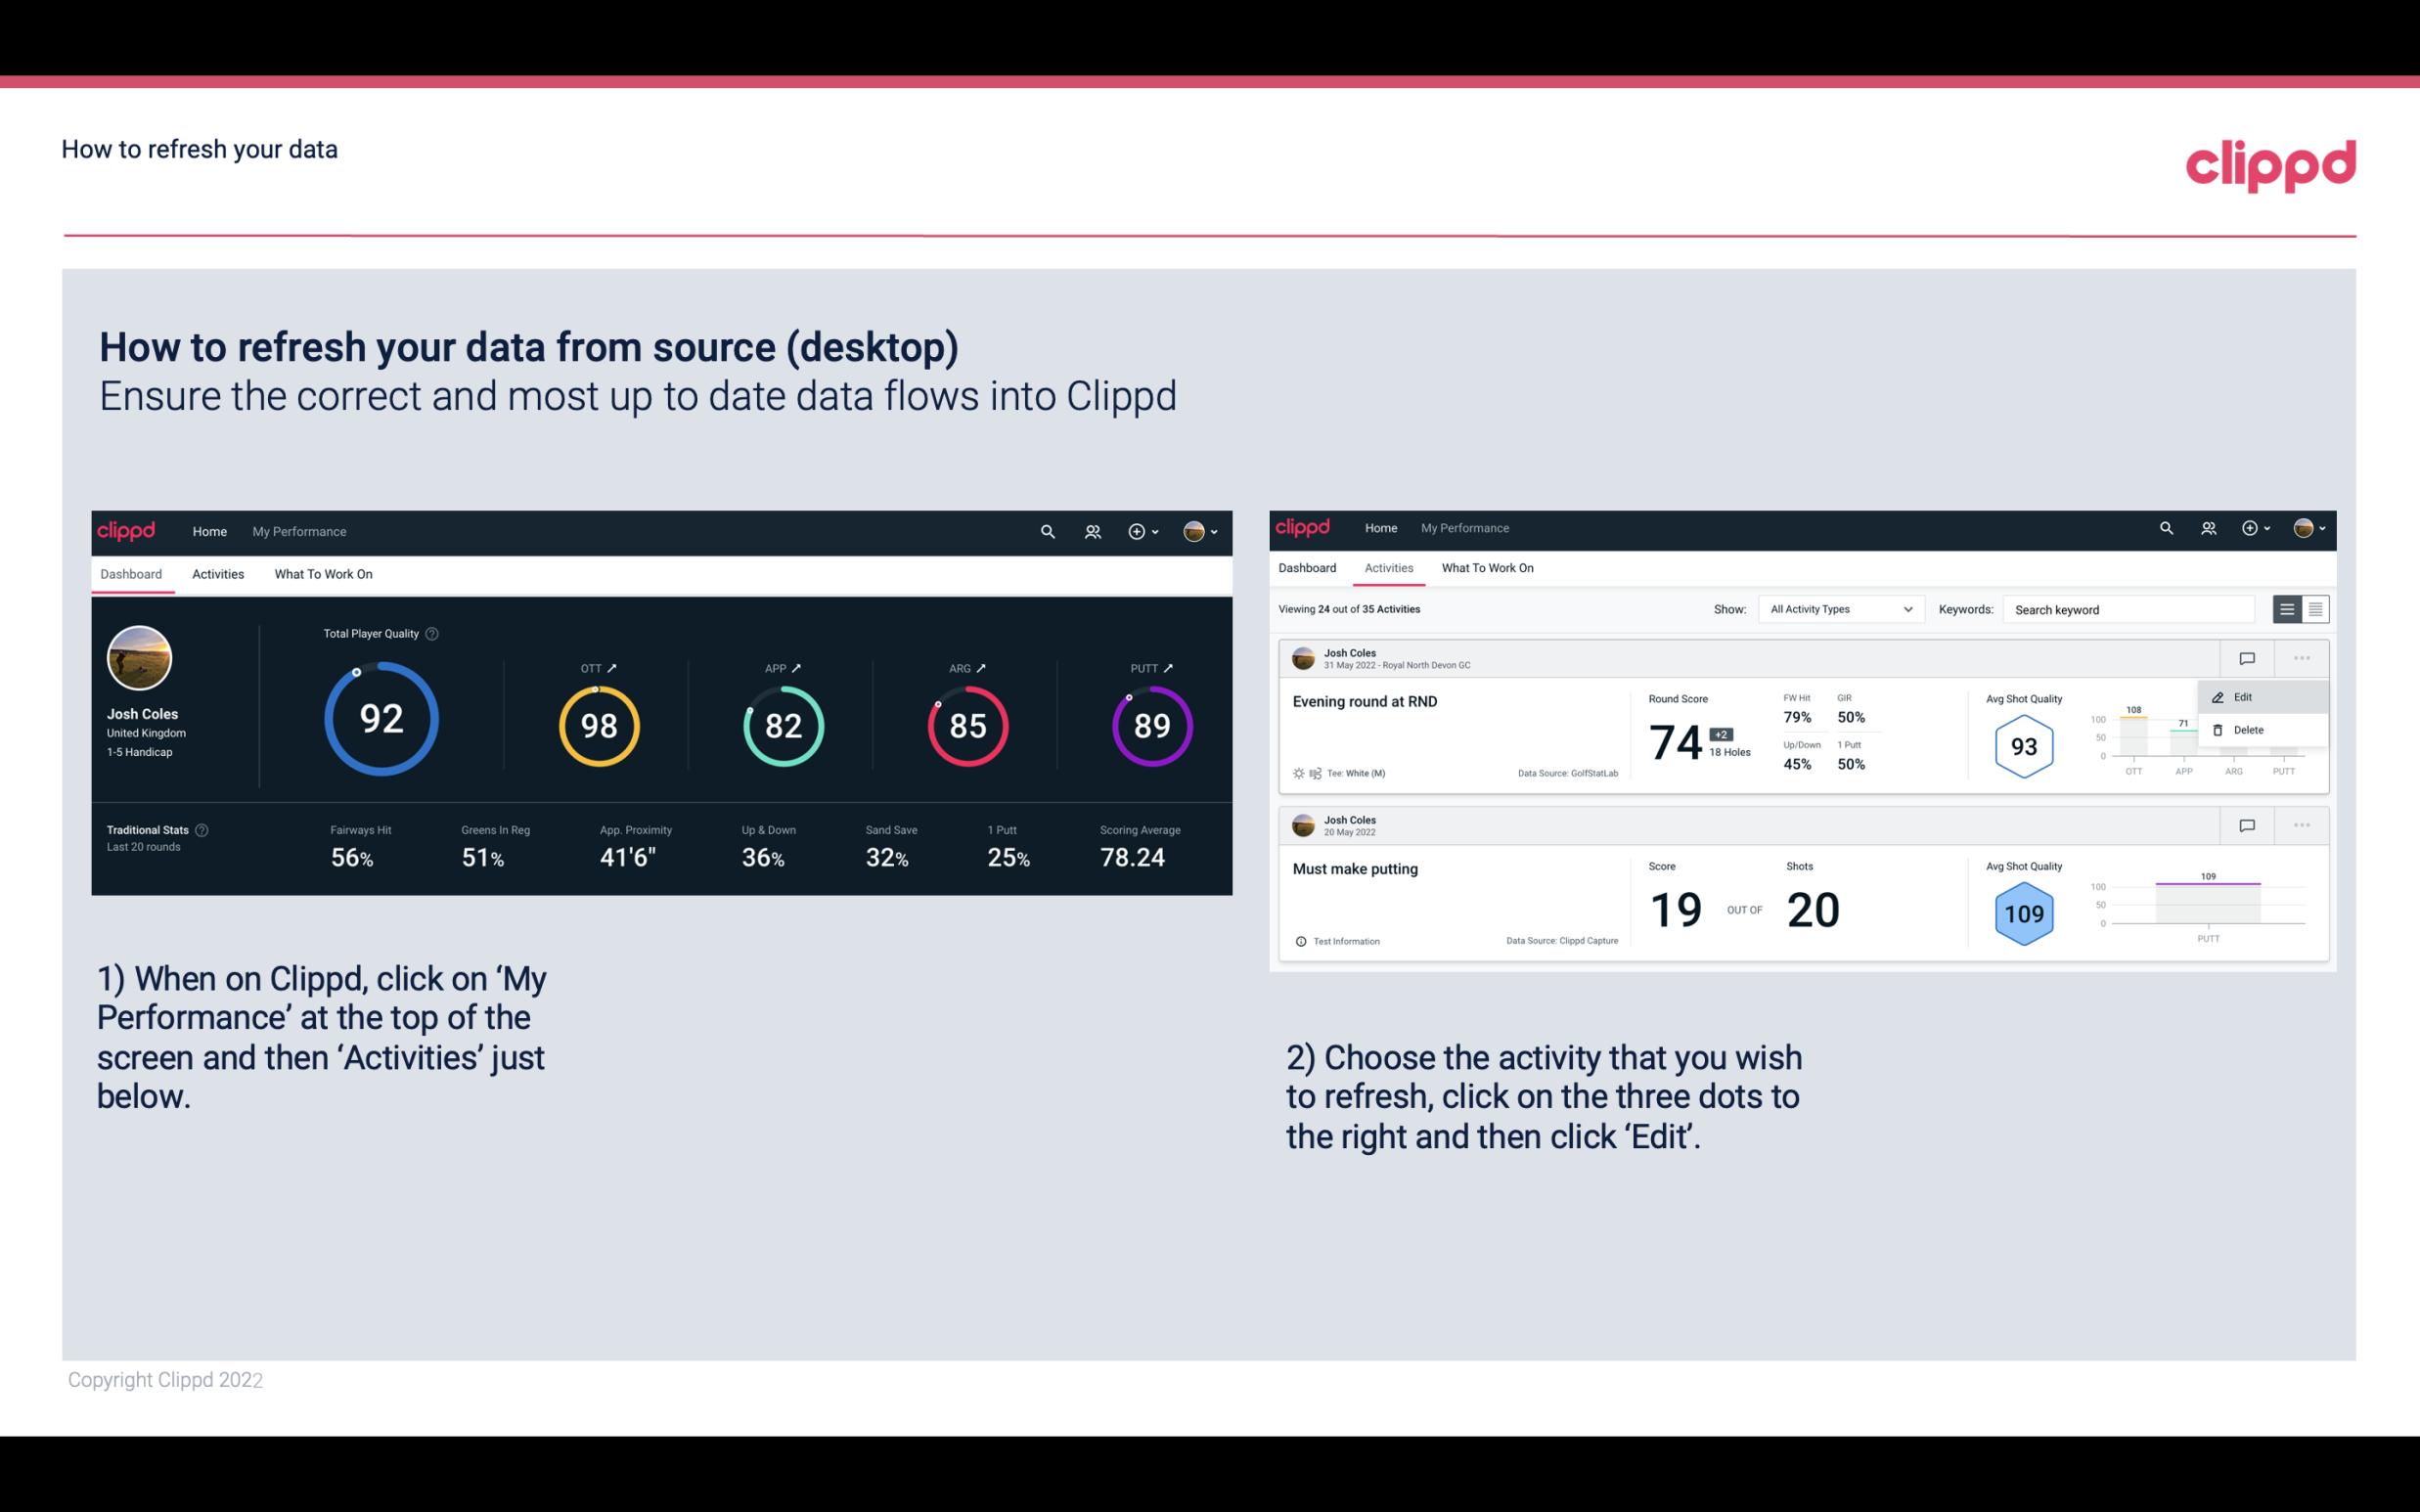Select the Activities tab in My Performance

1389,568
